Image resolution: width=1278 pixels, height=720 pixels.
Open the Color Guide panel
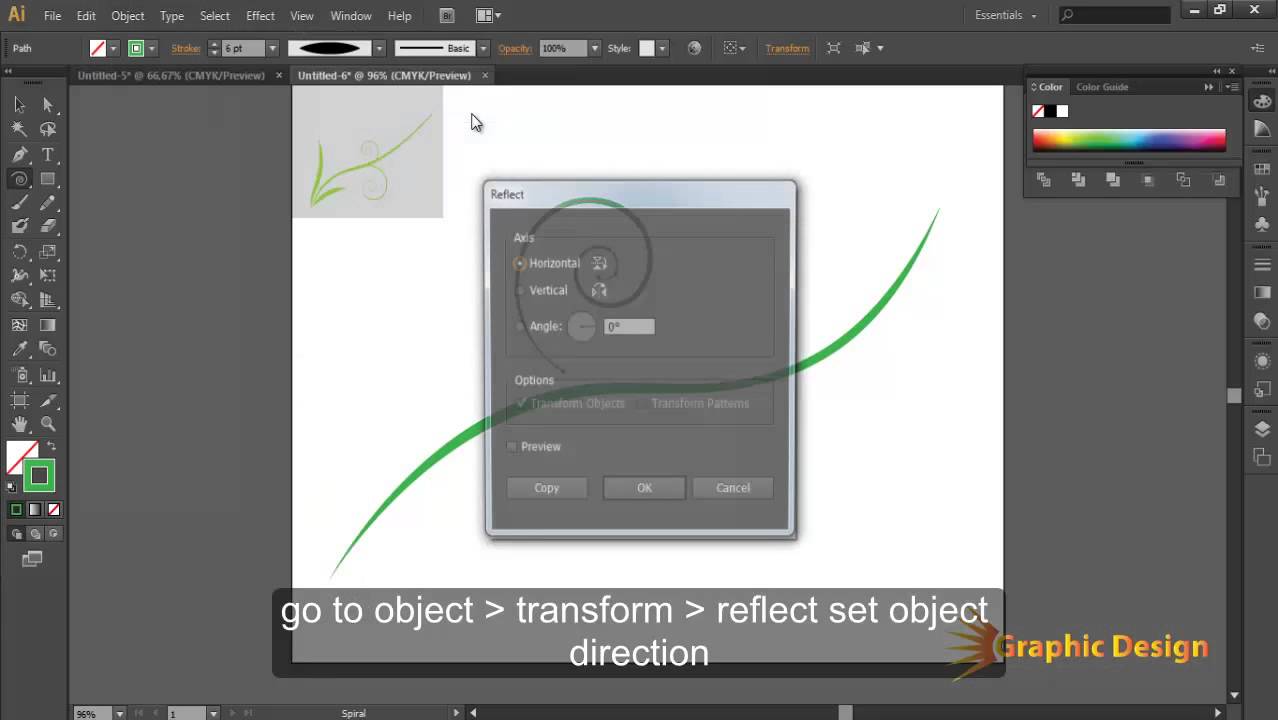(1100, 87)
